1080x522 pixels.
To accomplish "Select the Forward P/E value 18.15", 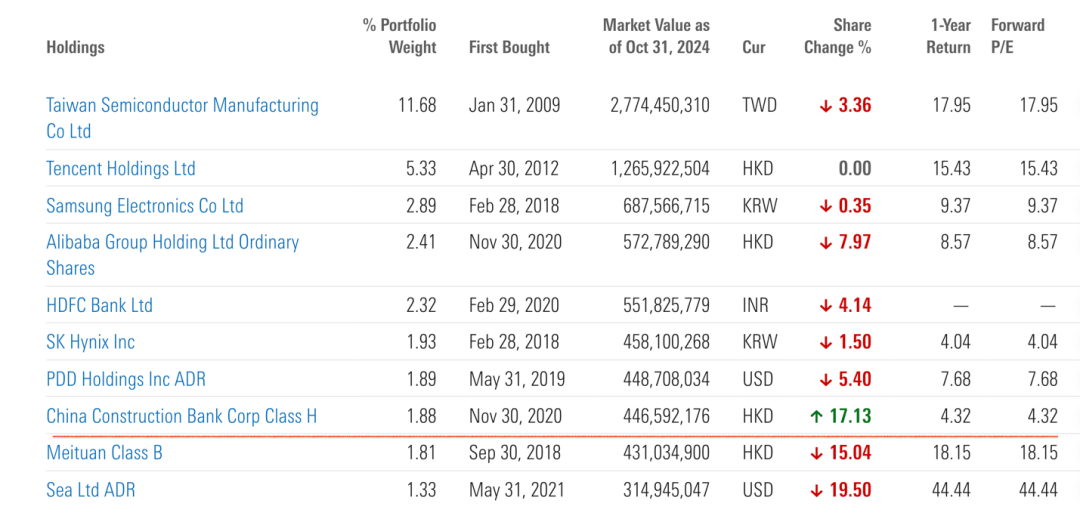I will point(1039,453).
